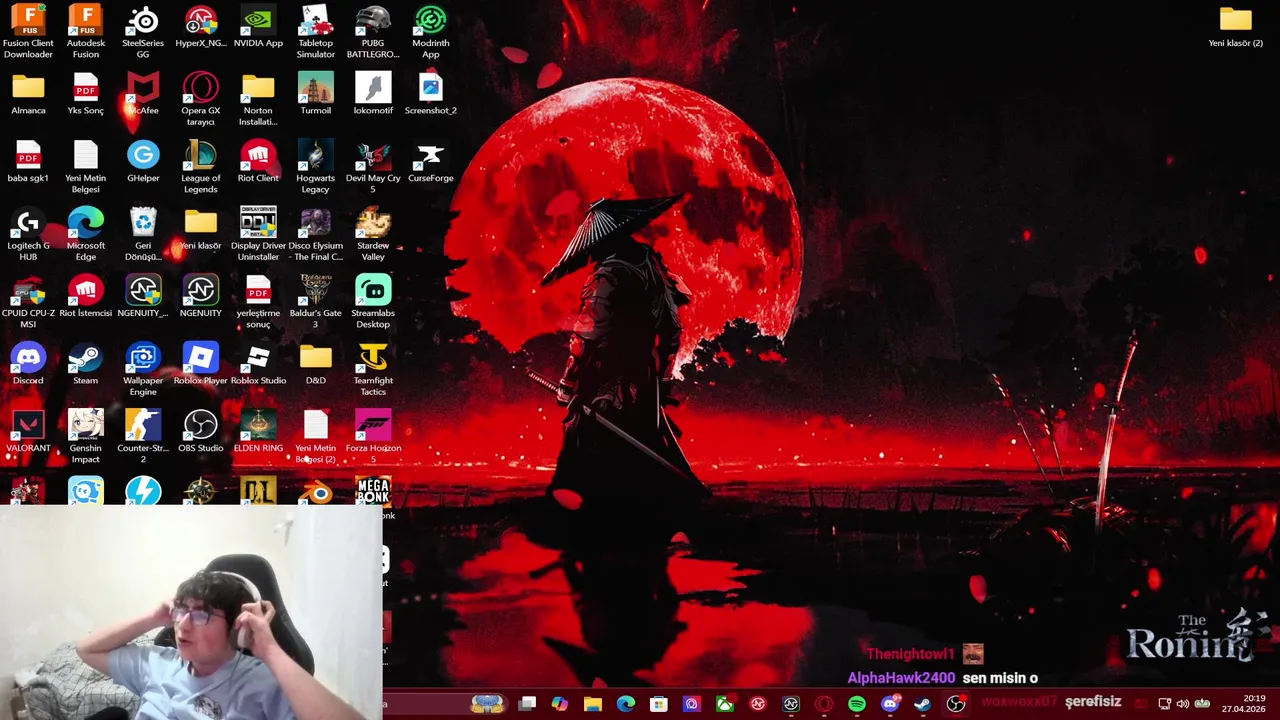
Task: Select the PUBG BATTLEGROUNDS desktop icon
Action: pos(373,31)
